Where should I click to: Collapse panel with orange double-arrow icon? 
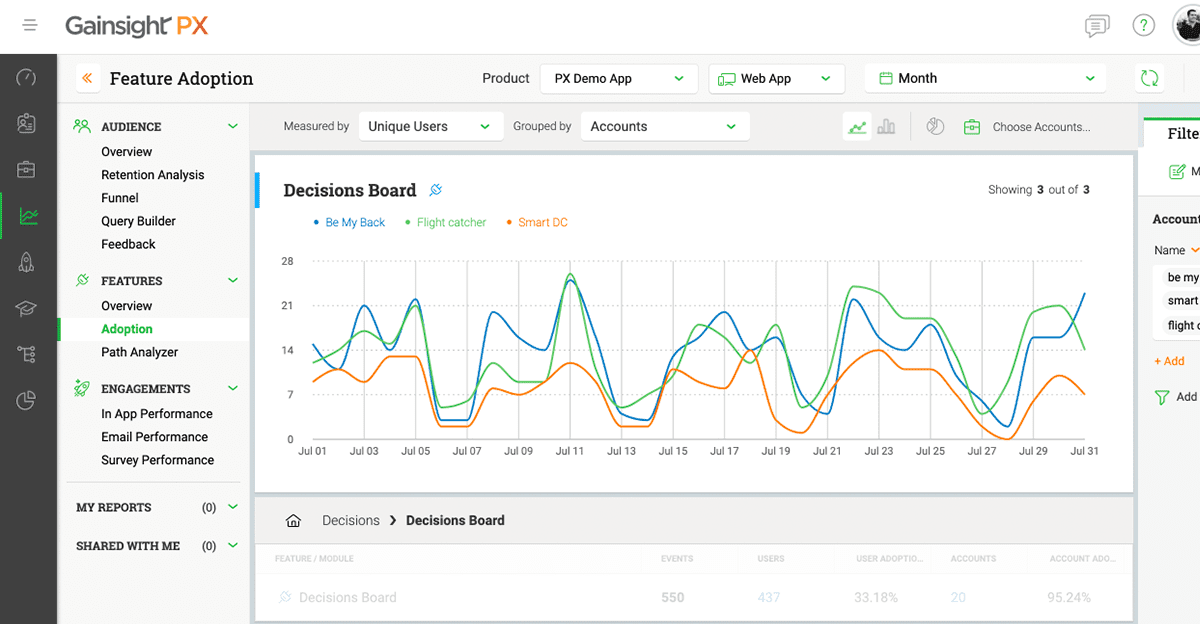coord(88,78)
